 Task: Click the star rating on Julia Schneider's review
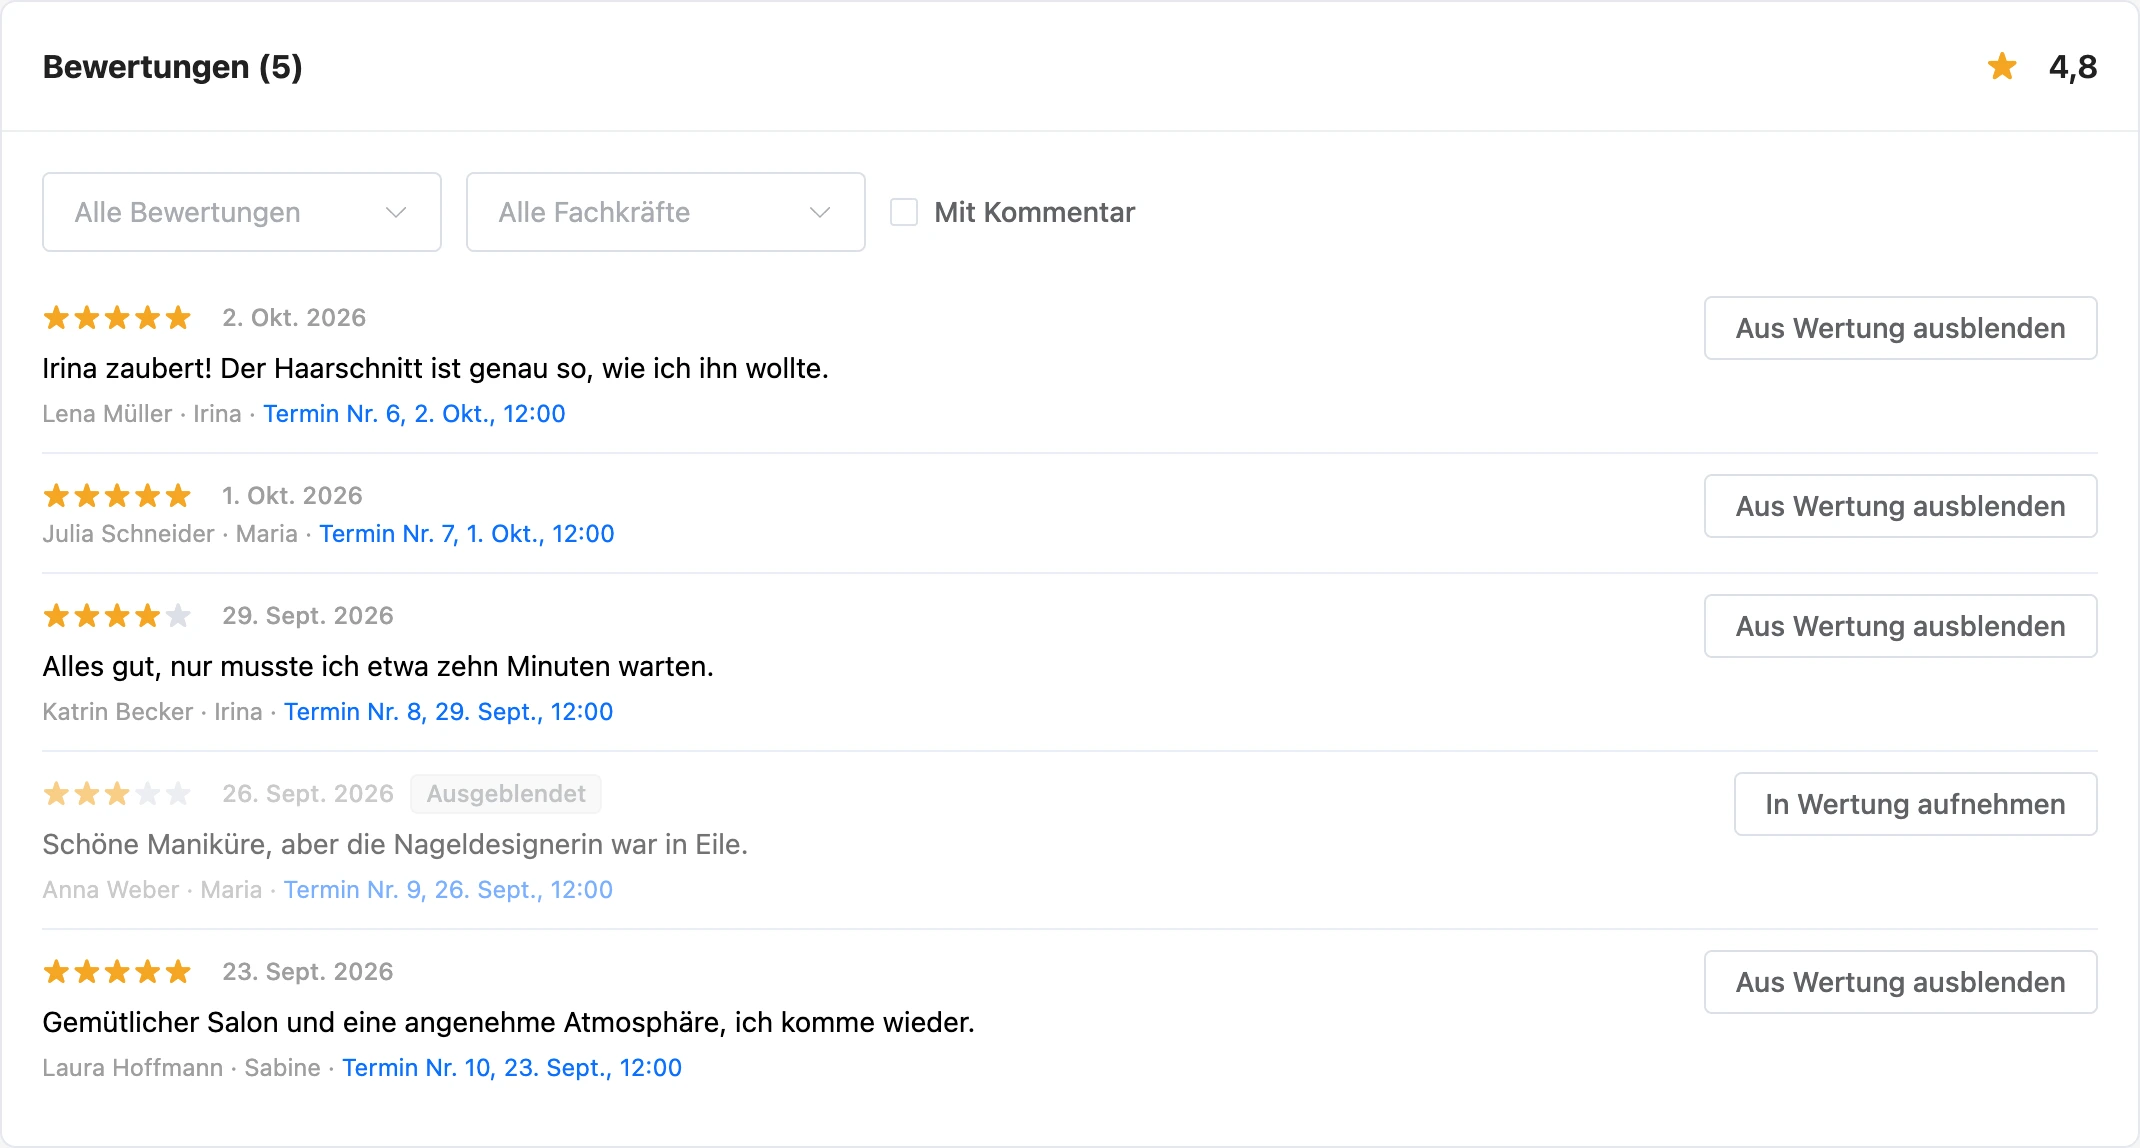[x=117, y=496]
